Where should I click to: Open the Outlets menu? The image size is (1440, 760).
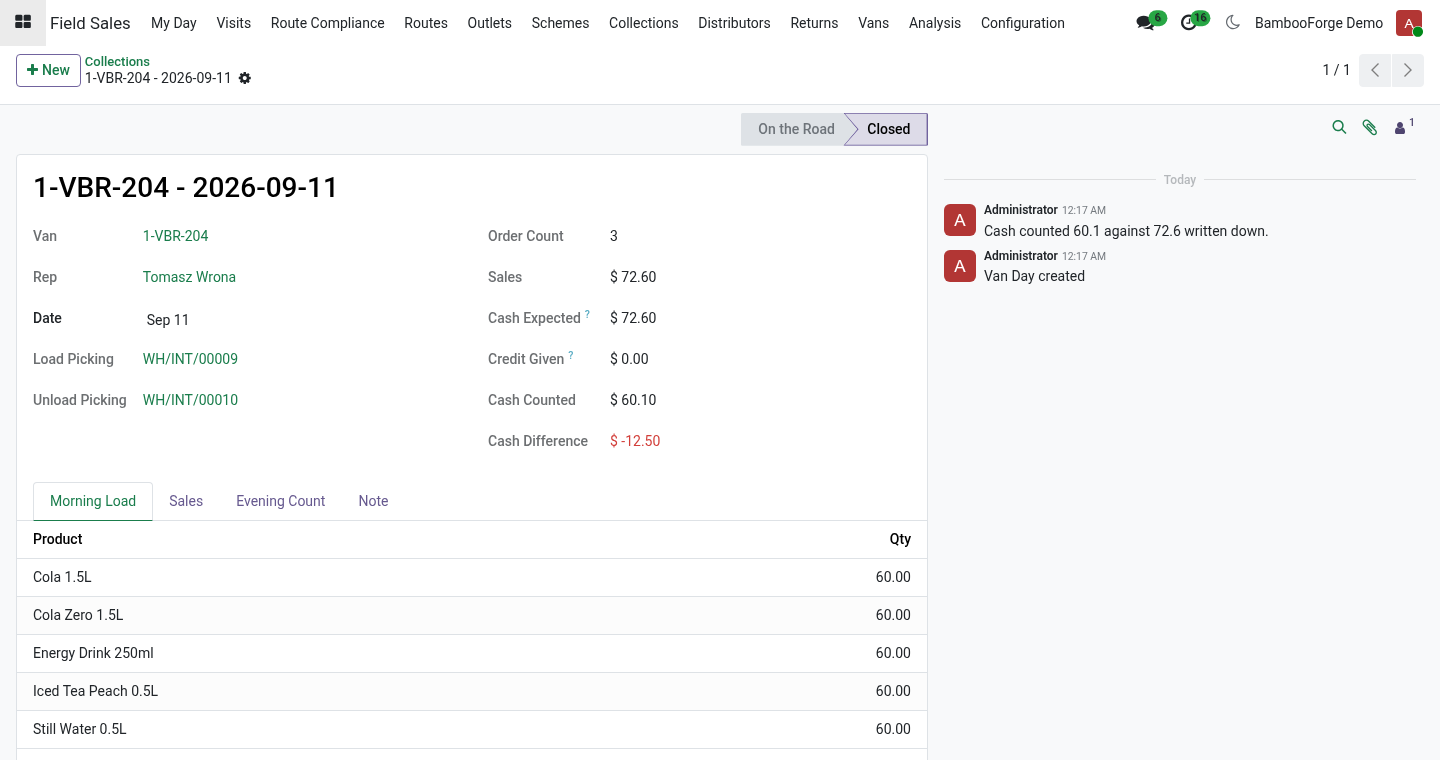pos(490,23)
